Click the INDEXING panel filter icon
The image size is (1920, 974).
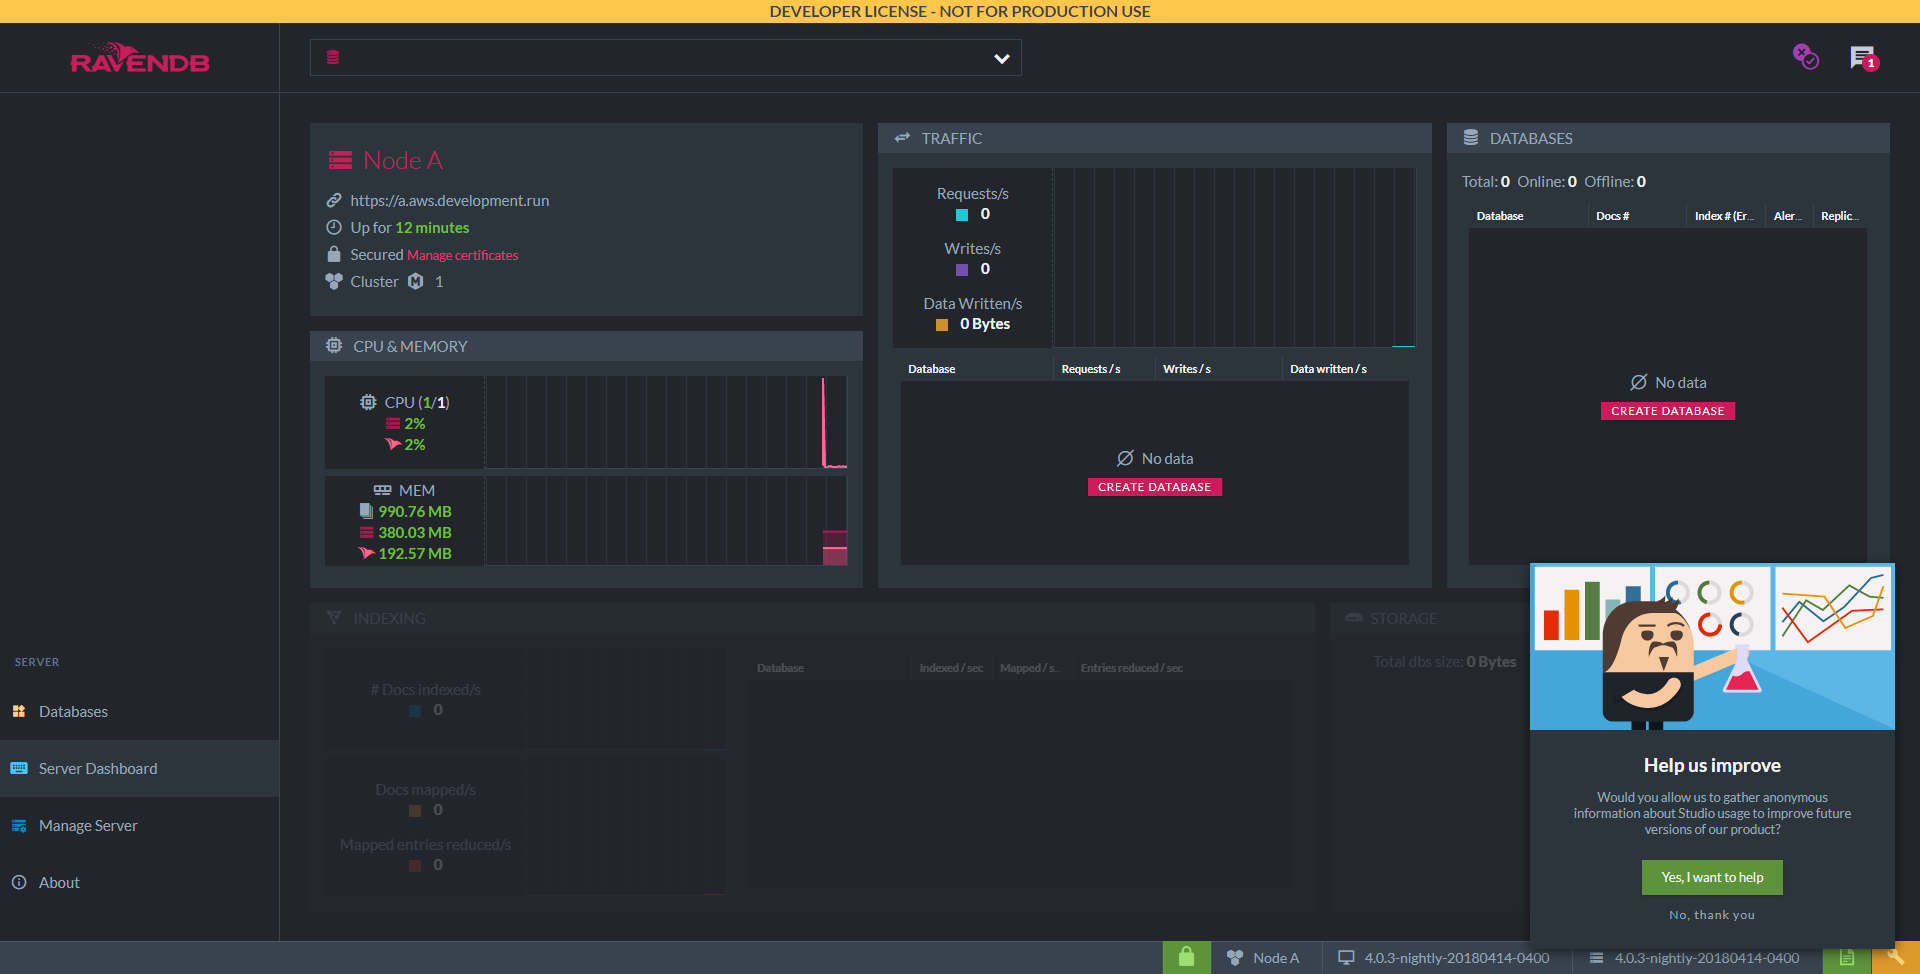334,618
